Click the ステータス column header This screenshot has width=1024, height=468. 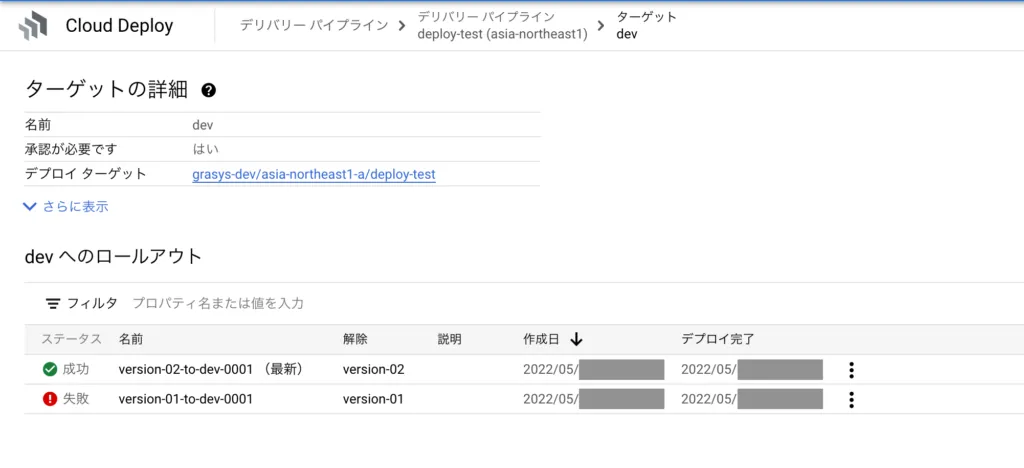tap(72, 339)
